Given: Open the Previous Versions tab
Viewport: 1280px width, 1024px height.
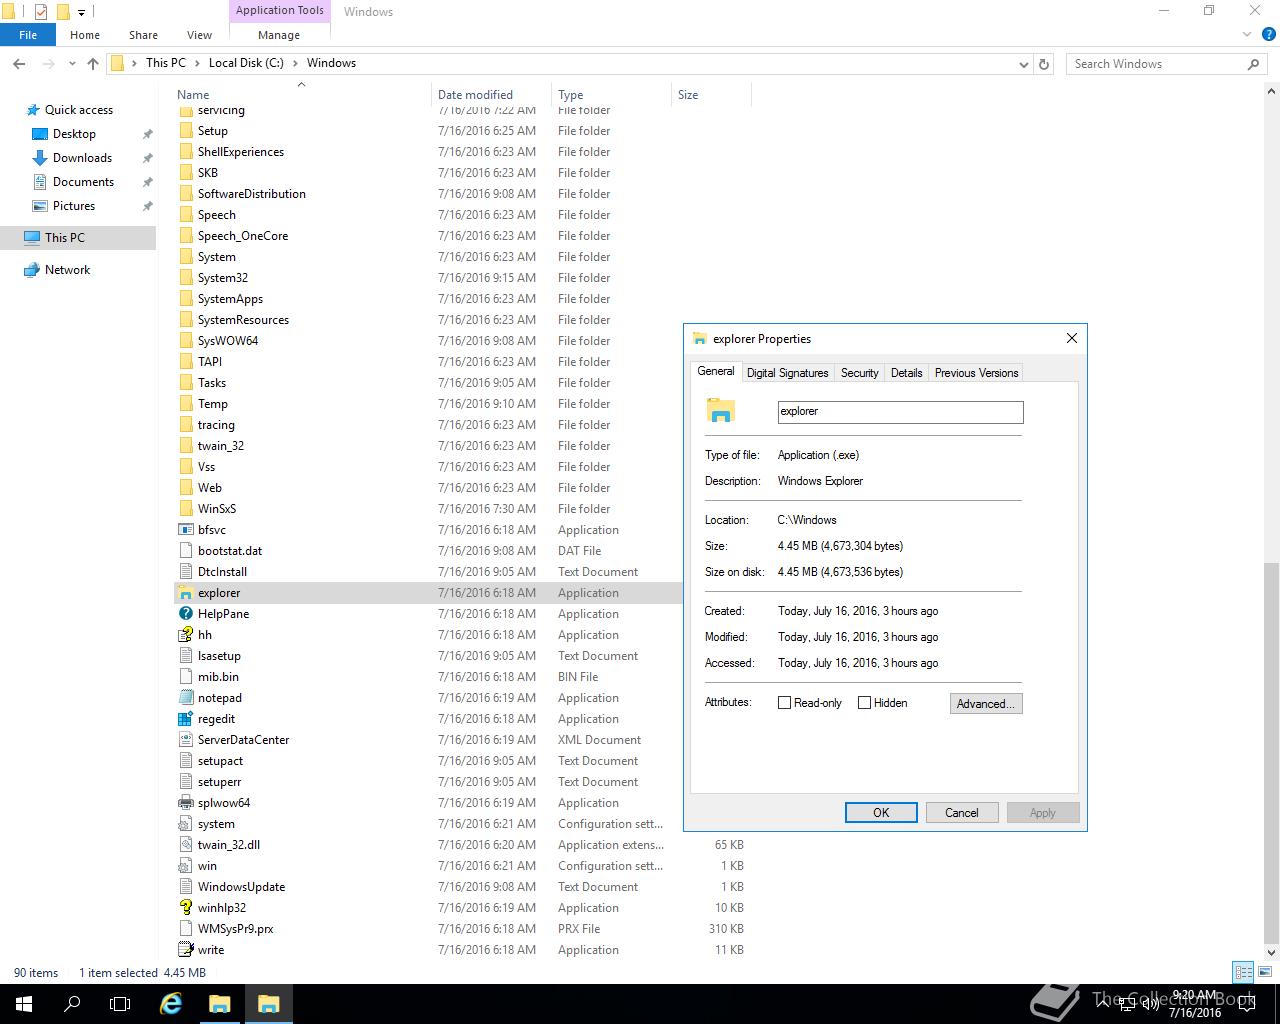Looking at the screenshot, I should tap(977, 373).
